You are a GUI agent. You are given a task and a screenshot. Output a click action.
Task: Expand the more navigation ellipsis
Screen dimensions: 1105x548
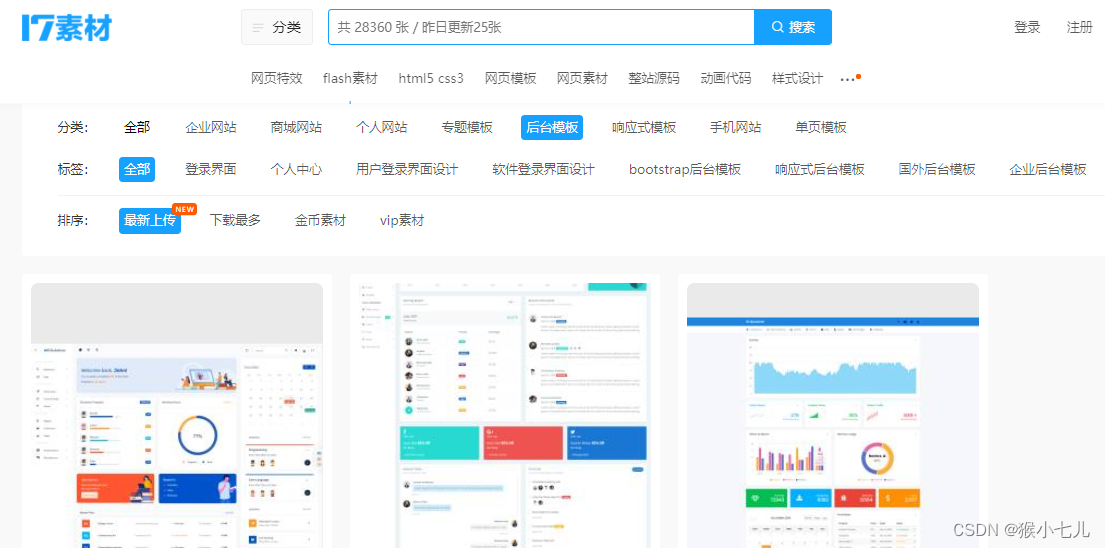pyautogui.click(x=848, y=80)
